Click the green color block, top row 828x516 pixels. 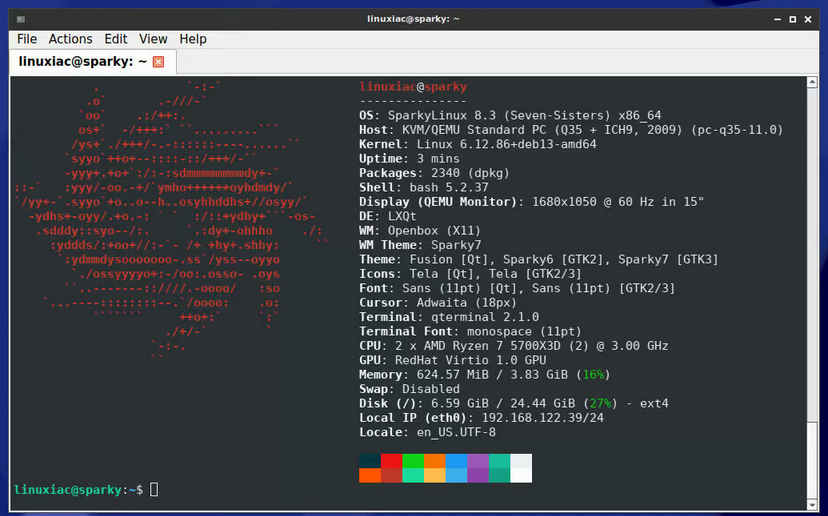tap(413, 461)
